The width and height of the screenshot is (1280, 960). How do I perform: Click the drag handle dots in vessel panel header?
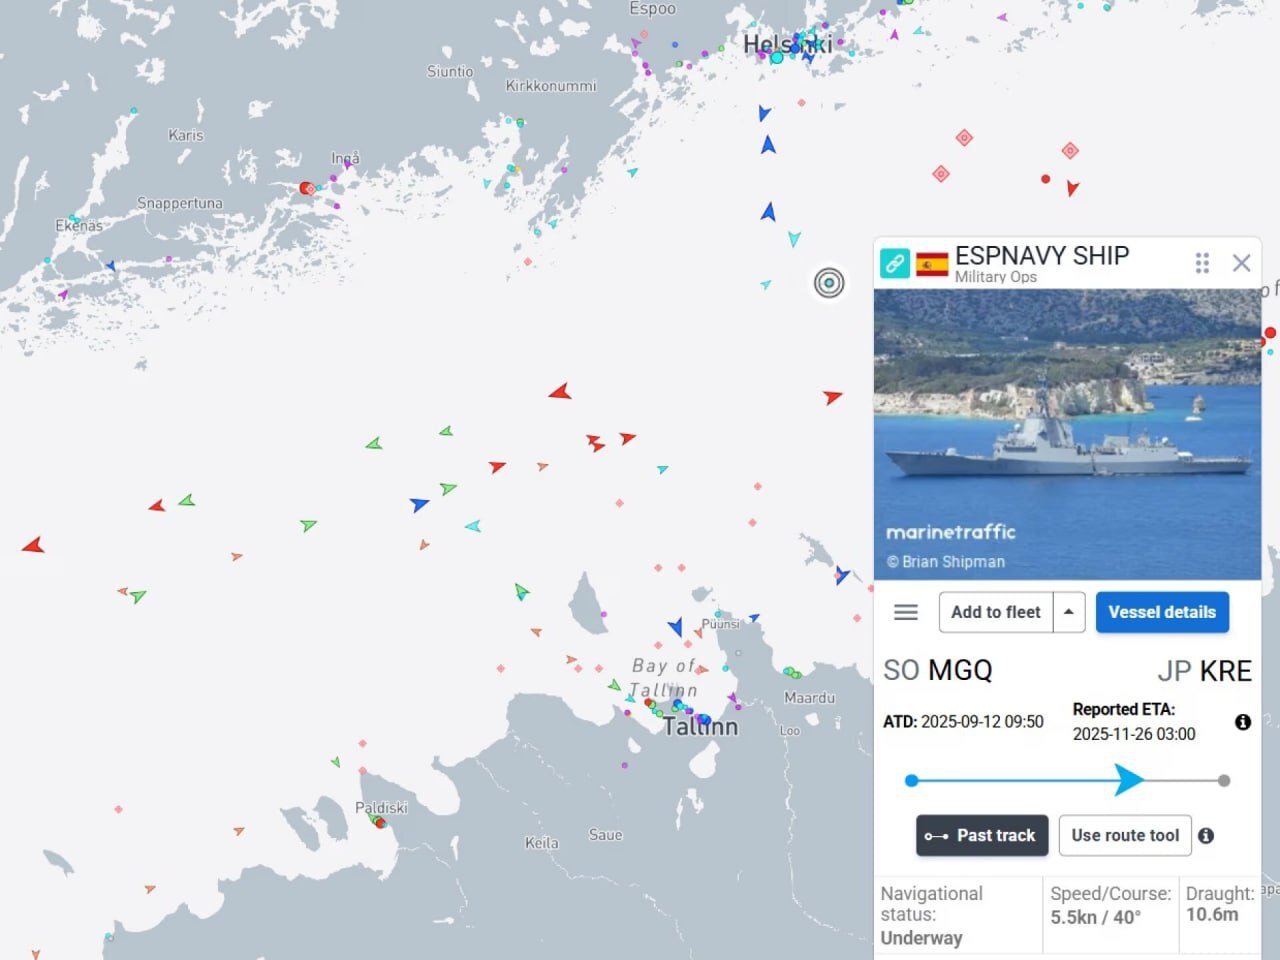[1202, 263]
